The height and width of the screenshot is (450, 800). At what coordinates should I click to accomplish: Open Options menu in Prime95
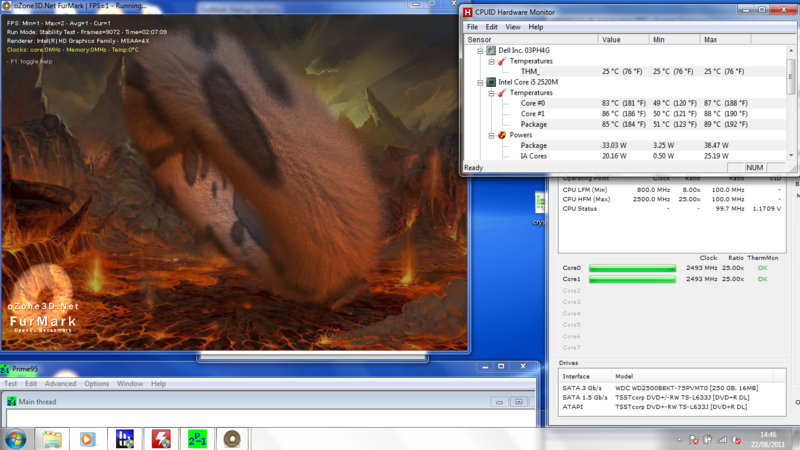pyautogui.click(x=96, y=384)
